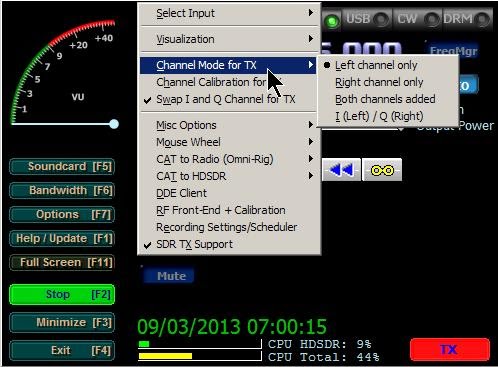Click the rewind double-arrow icon
Image resolution: width=498 pixels, height=367 pixels.
[341, 170]
